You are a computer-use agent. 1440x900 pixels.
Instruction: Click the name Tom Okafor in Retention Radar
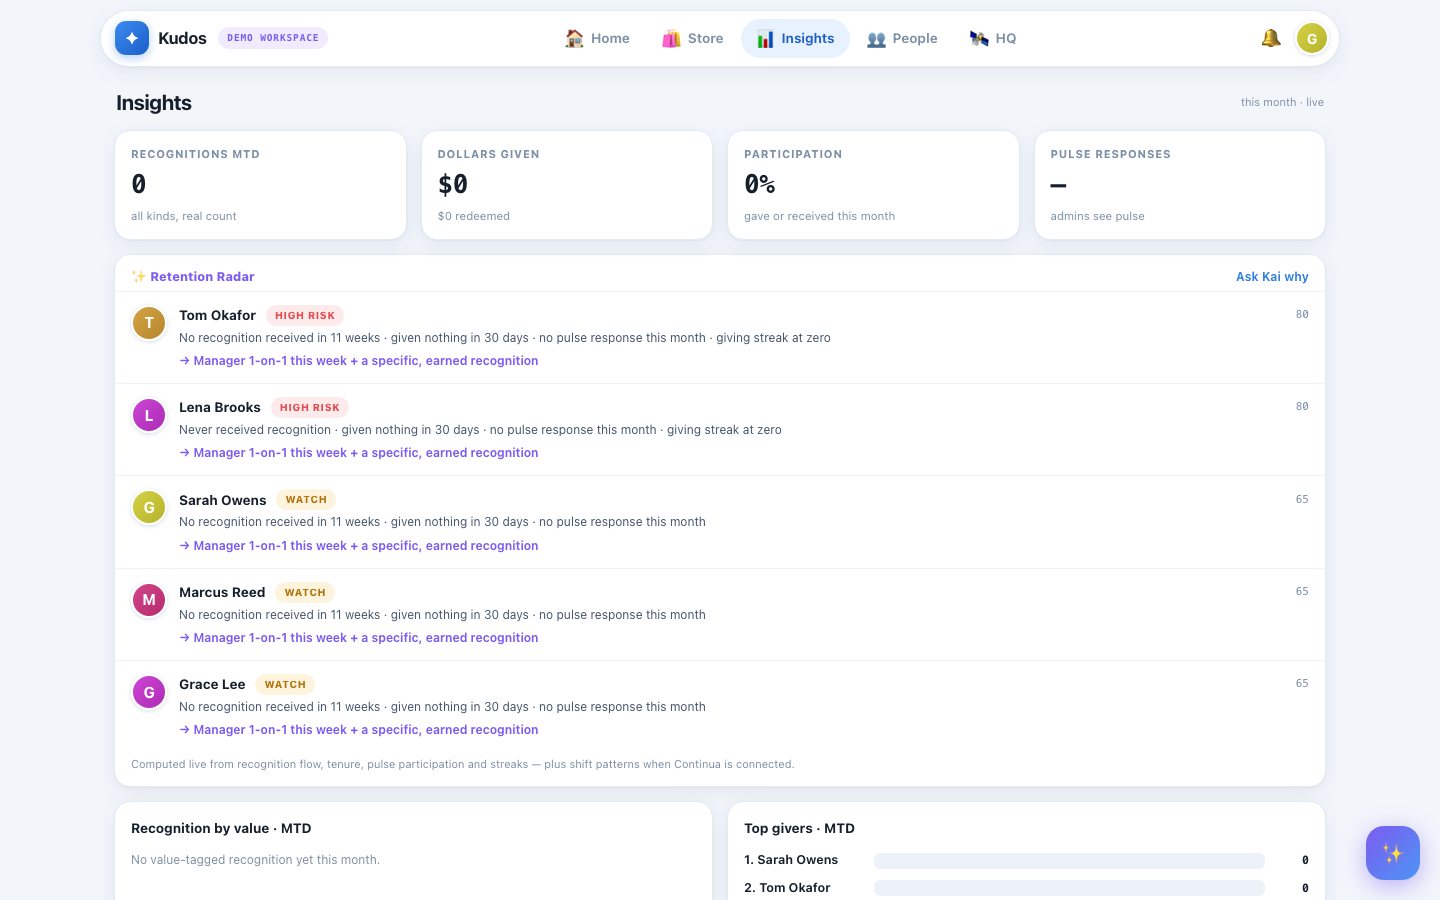pyautogui.click(x=217, y=315)
